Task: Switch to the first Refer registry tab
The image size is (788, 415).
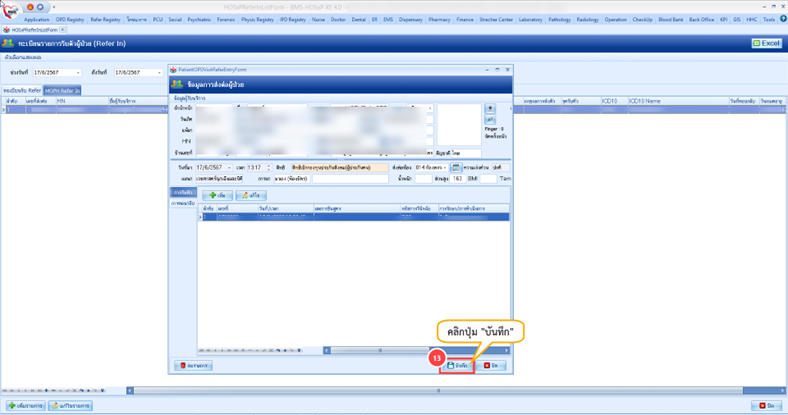Action: click(22, 90)
